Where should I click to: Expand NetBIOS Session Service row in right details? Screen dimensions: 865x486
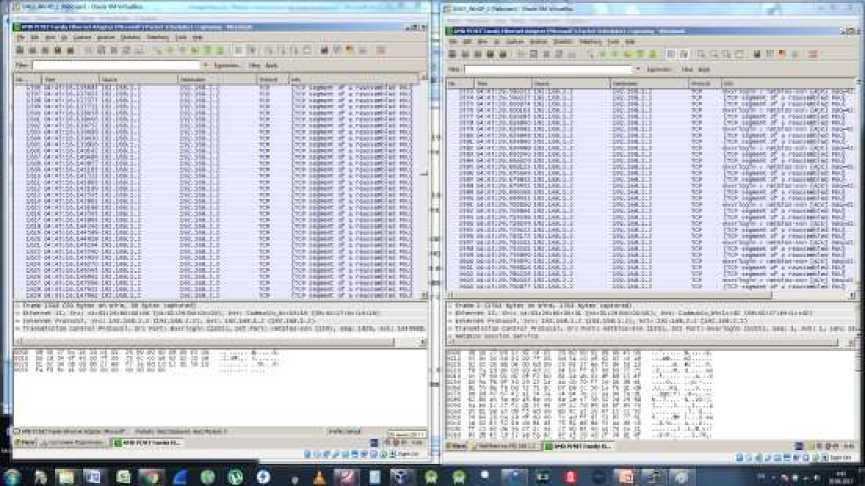coord(451,335)
